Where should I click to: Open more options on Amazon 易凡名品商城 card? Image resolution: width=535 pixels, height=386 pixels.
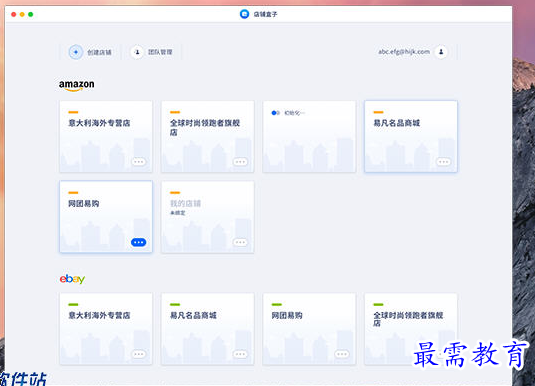point(444,162)
